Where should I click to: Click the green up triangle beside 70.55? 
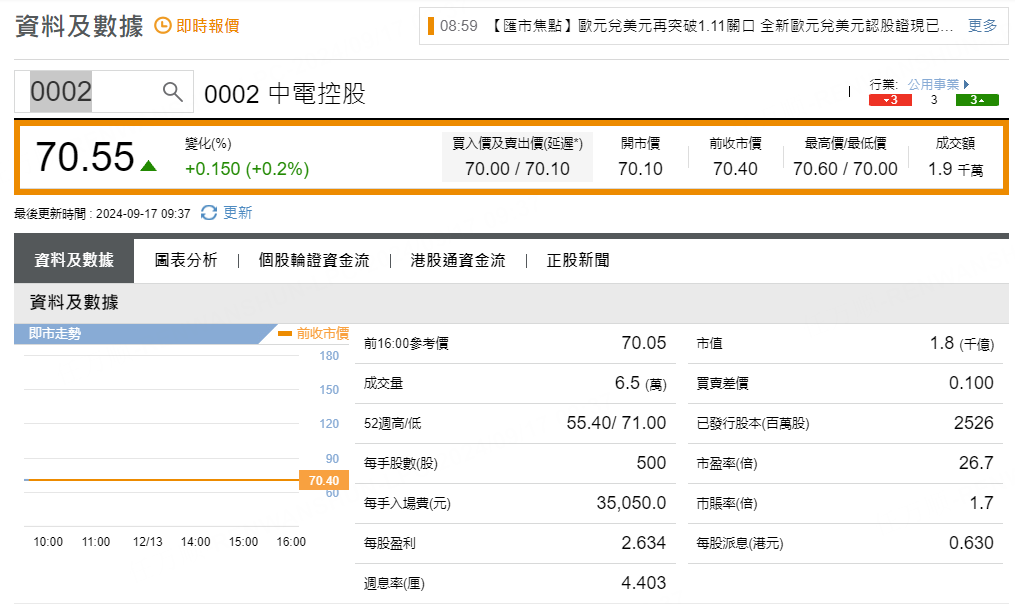(149, 166)
